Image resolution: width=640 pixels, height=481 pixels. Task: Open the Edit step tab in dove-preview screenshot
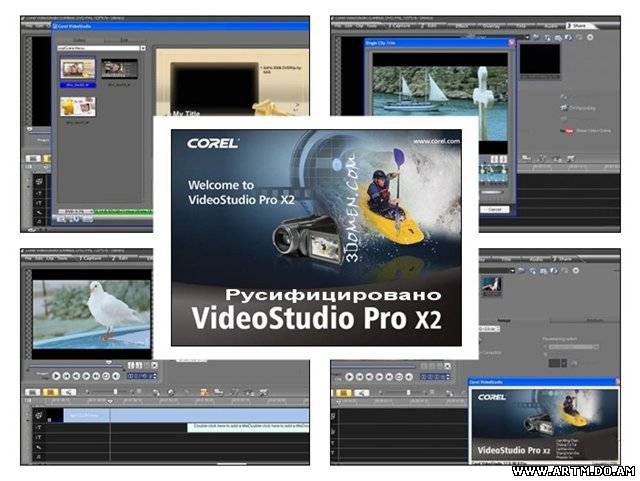click(x=120, y=258)
